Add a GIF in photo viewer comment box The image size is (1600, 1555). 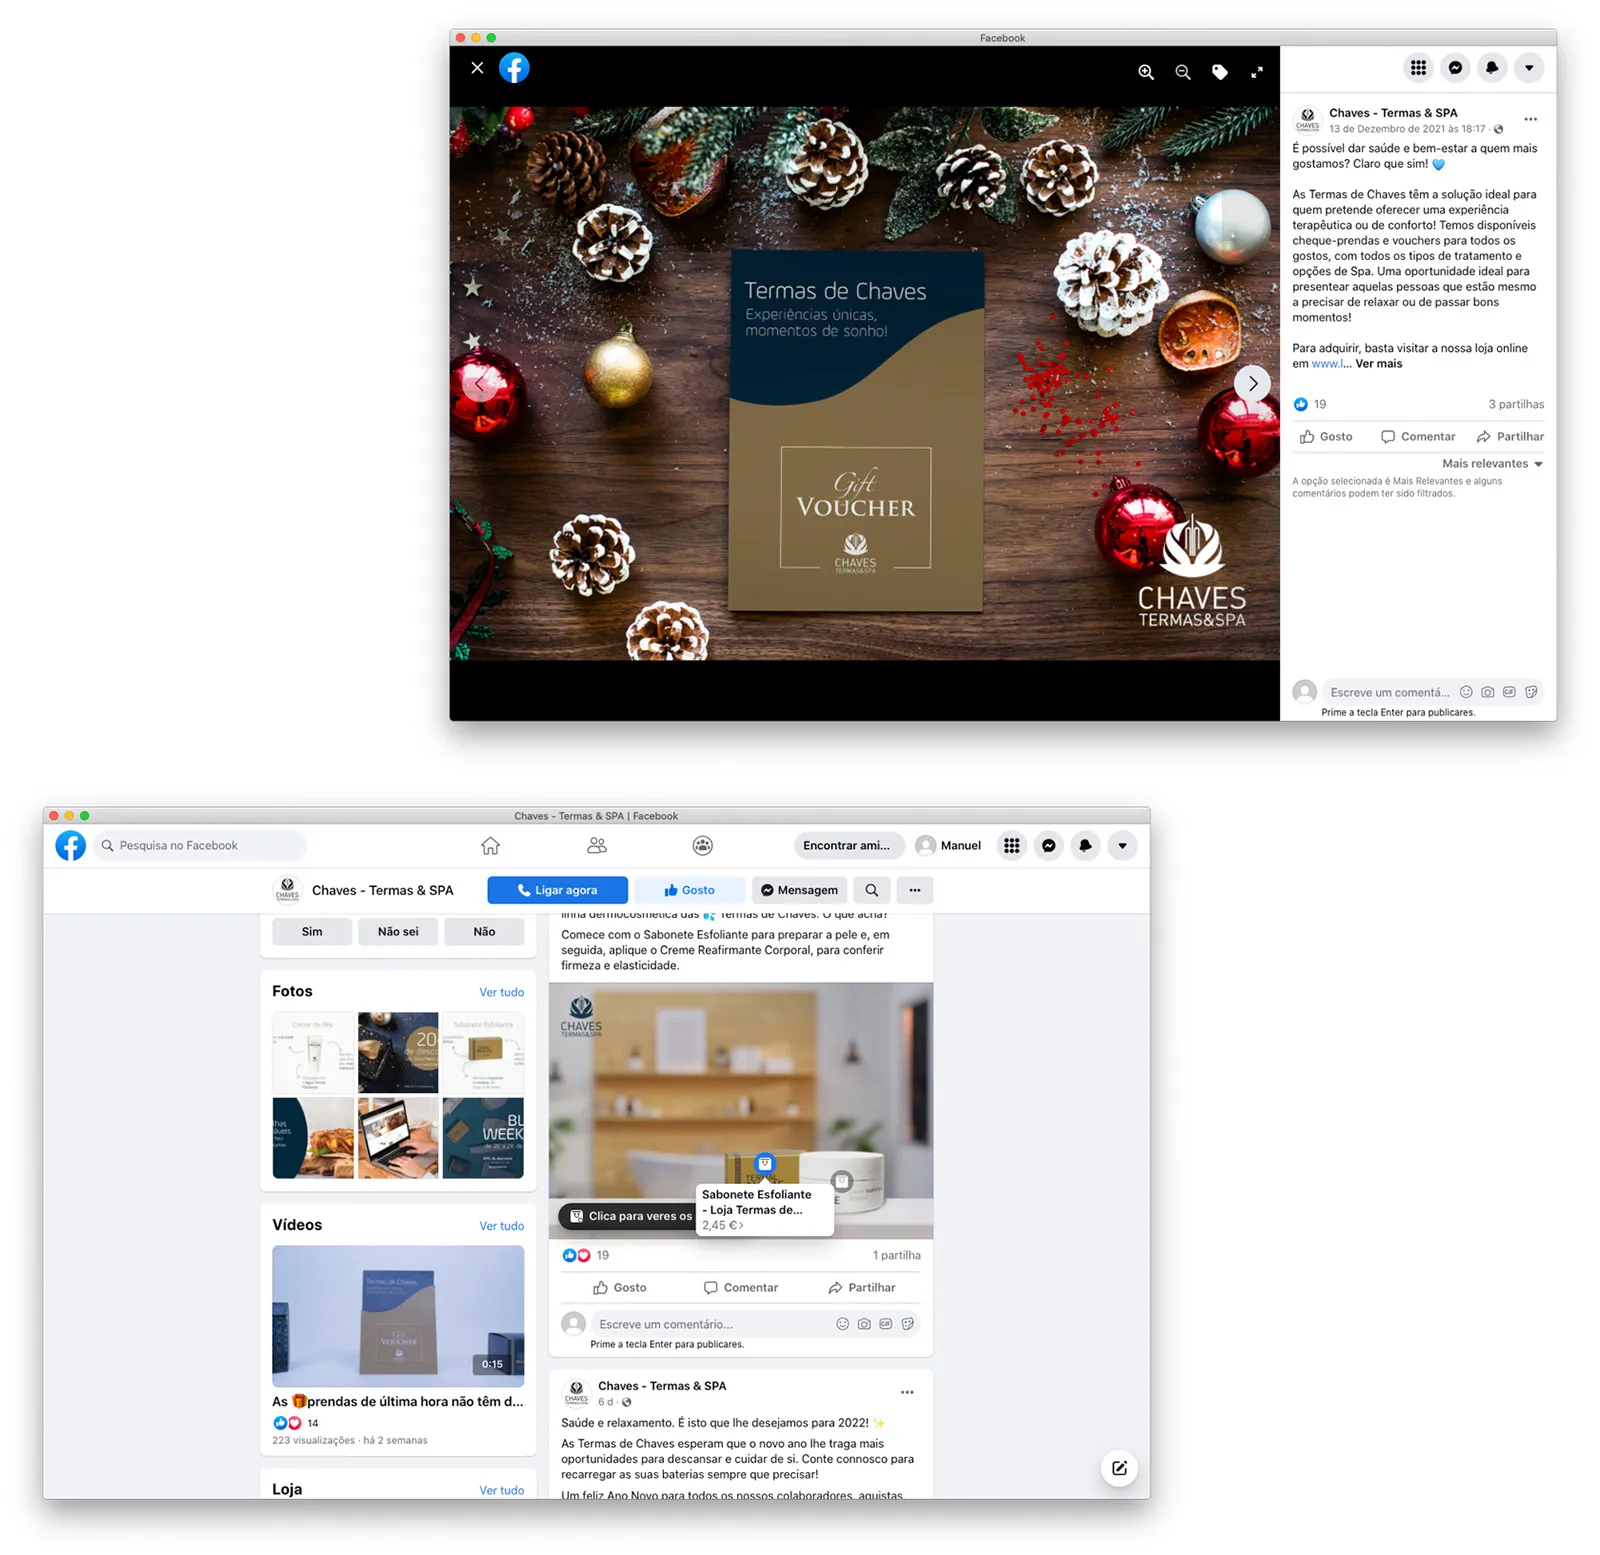click(1509, 692)
